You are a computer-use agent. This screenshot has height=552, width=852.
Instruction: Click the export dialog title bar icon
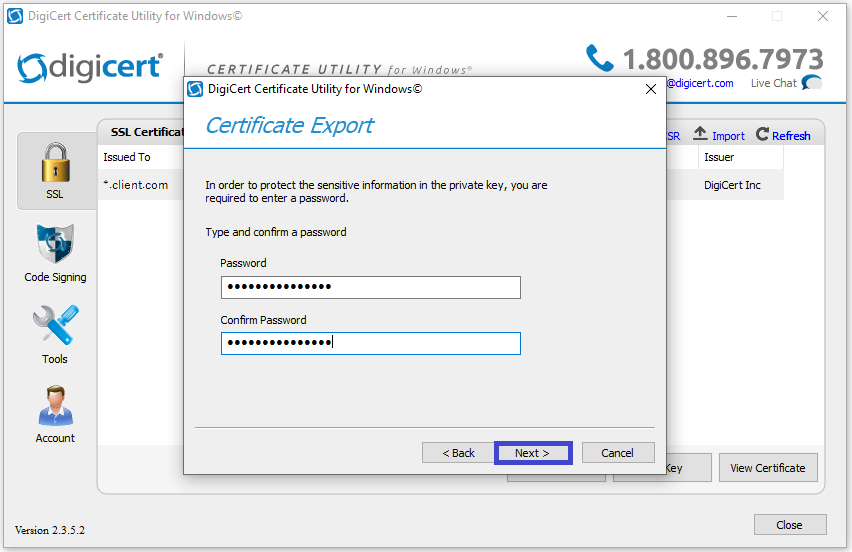click(195, 89)
